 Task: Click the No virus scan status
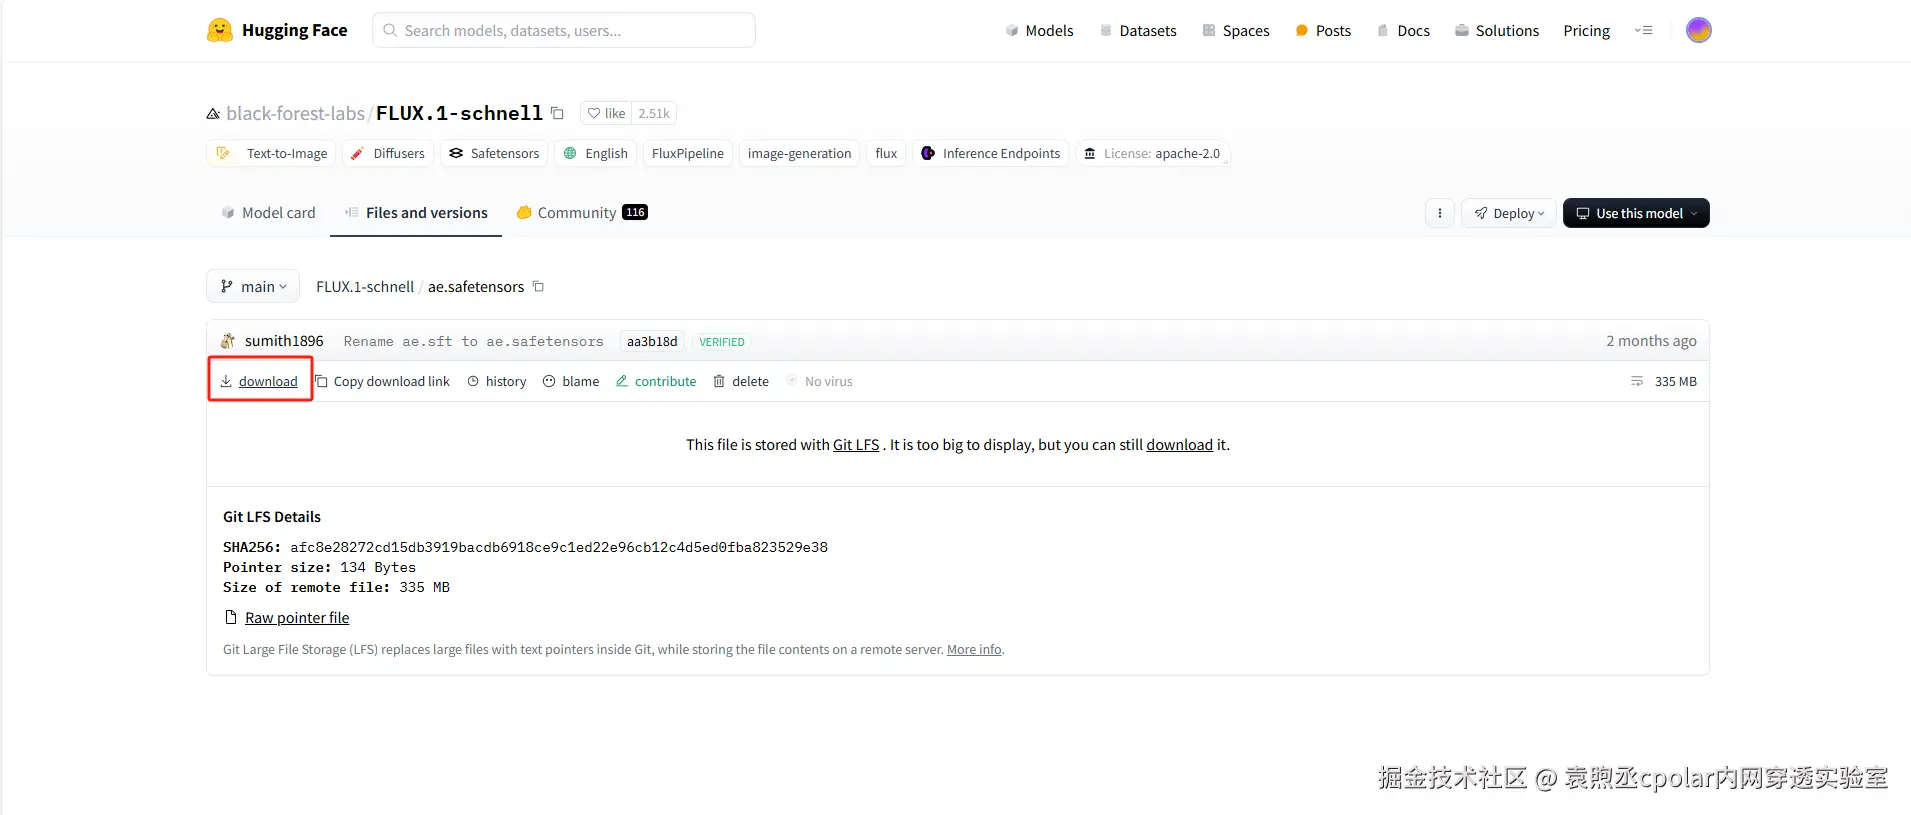(819, 381)
